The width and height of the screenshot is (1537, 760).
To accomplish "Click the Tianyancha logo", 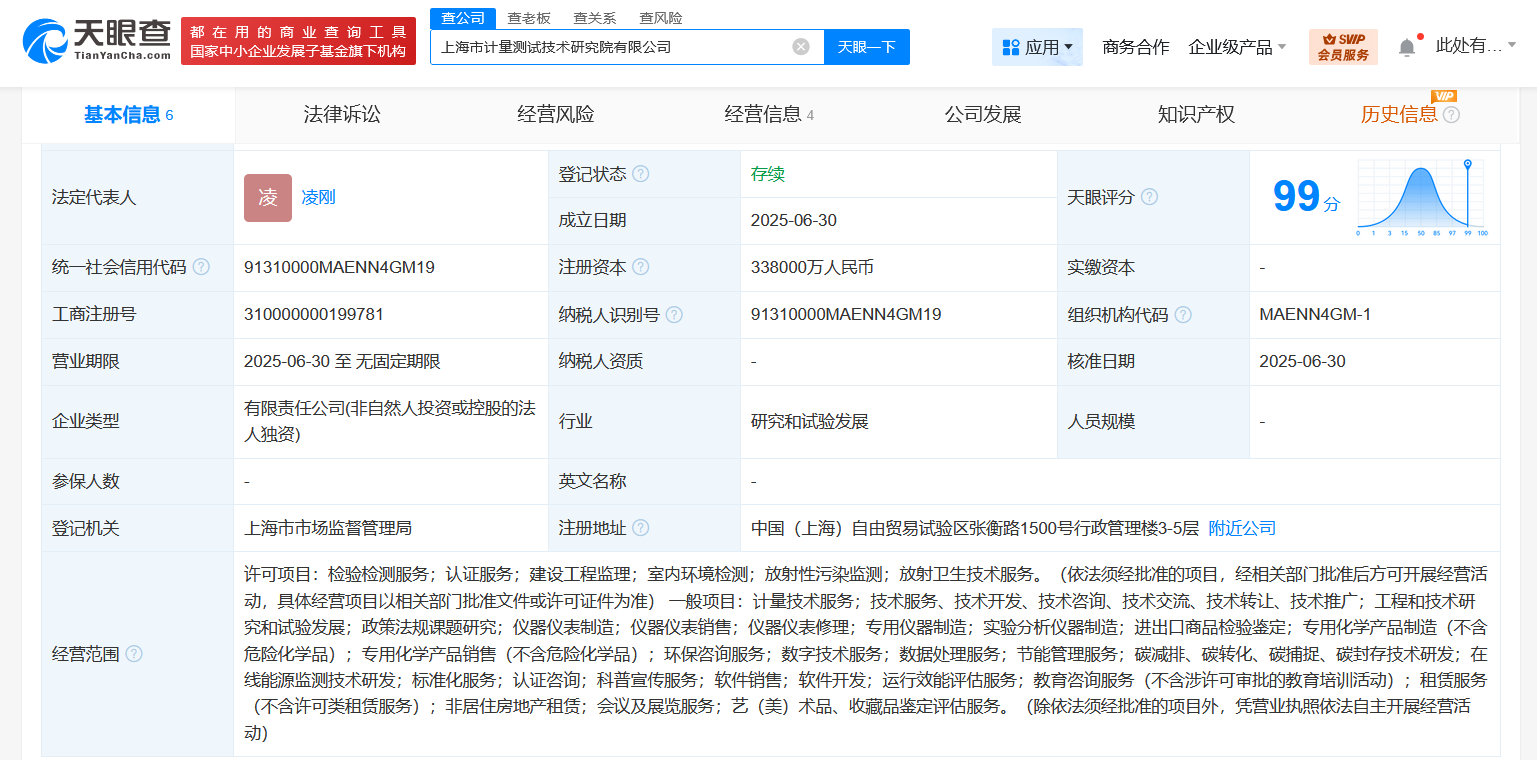I will pyautogui.click(x=96, y=41).
